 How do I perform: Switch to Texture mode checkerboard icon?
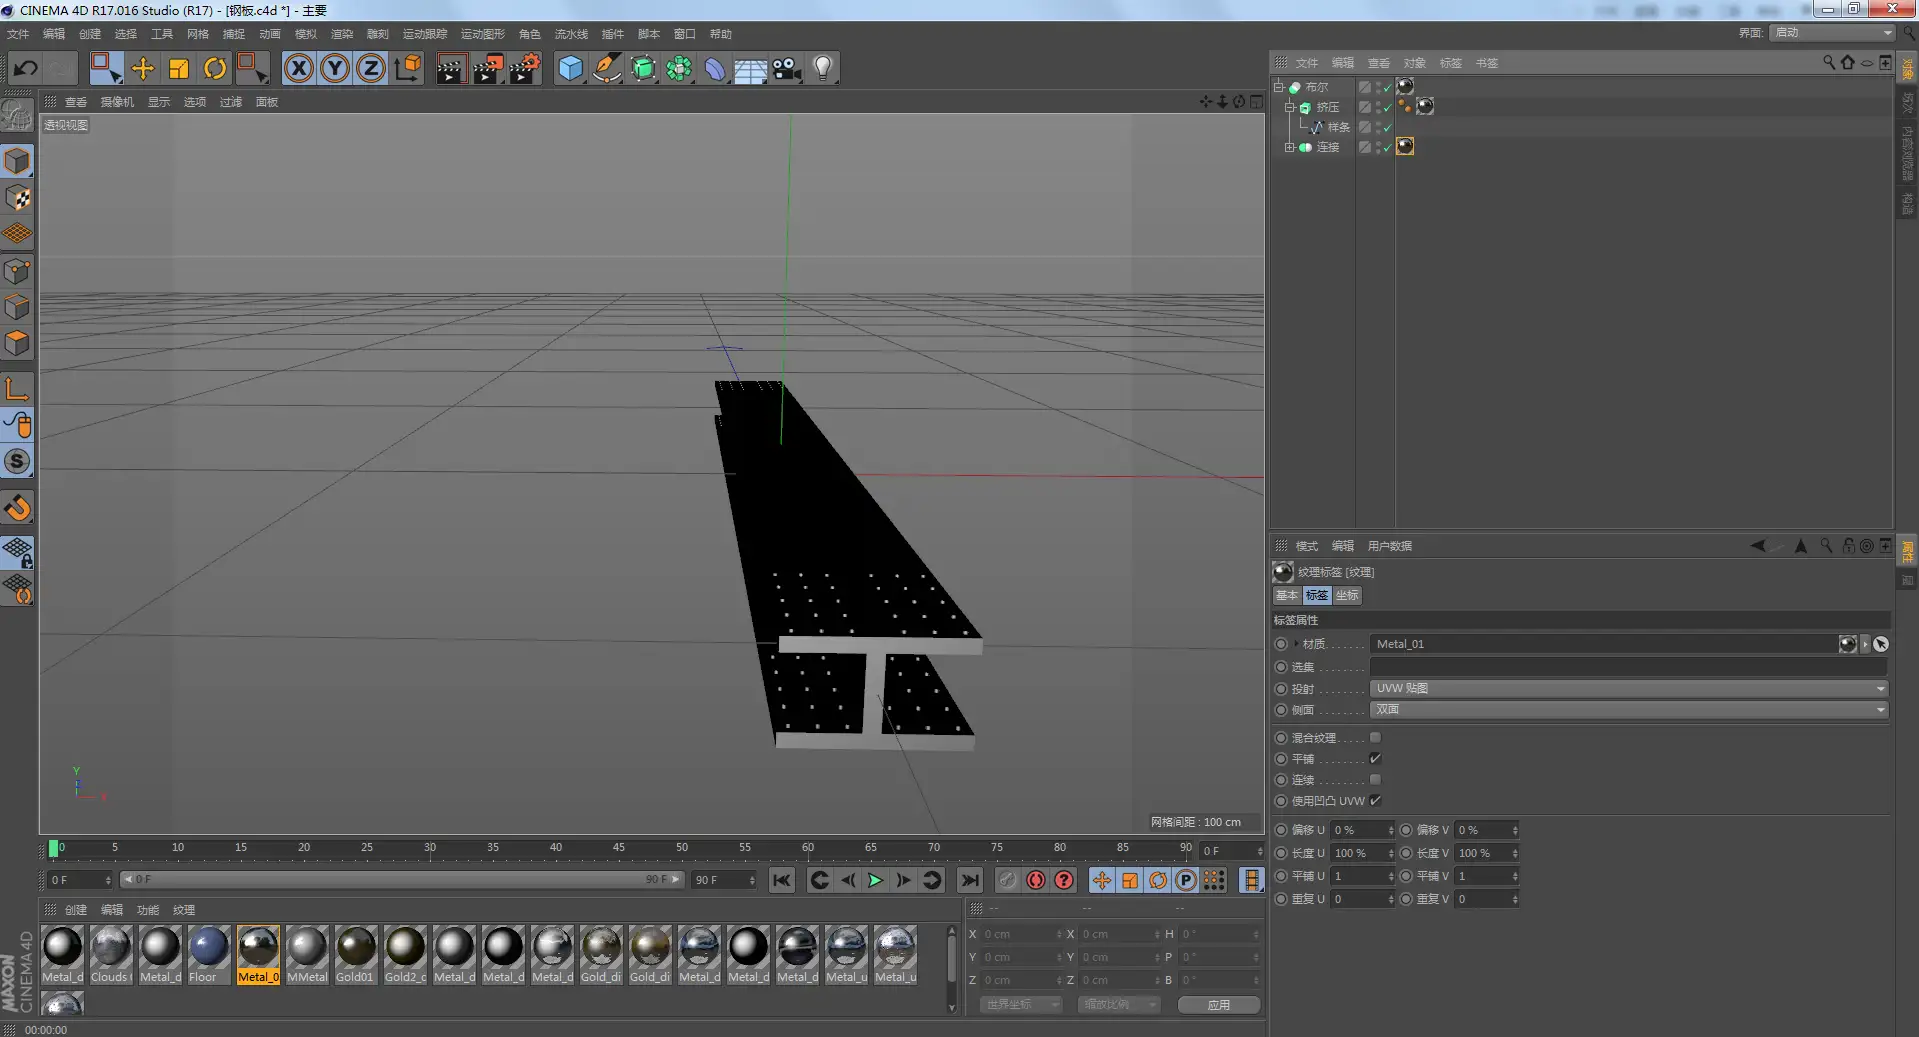click(18, 198)
